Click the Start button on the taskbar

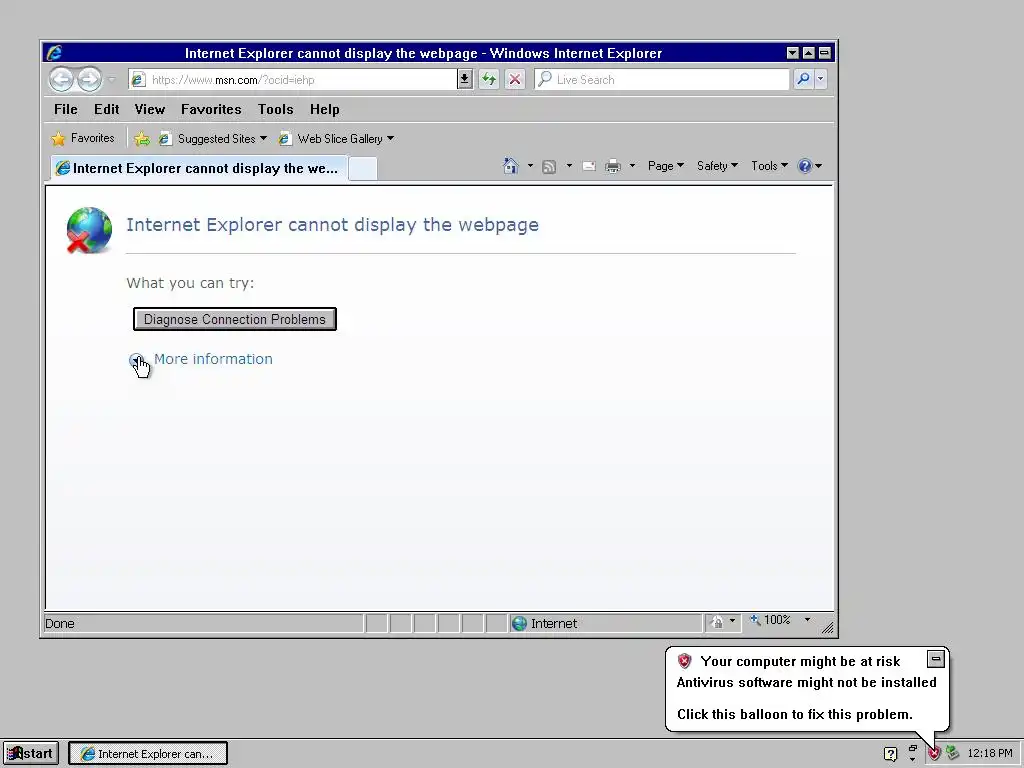[x=31, y=753]
